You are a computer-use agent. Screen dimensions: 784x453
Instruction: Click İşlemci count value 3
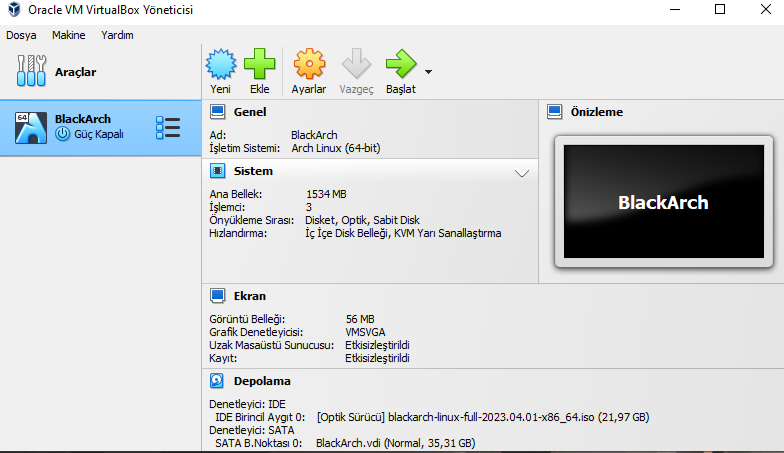(x=308, y=207)
